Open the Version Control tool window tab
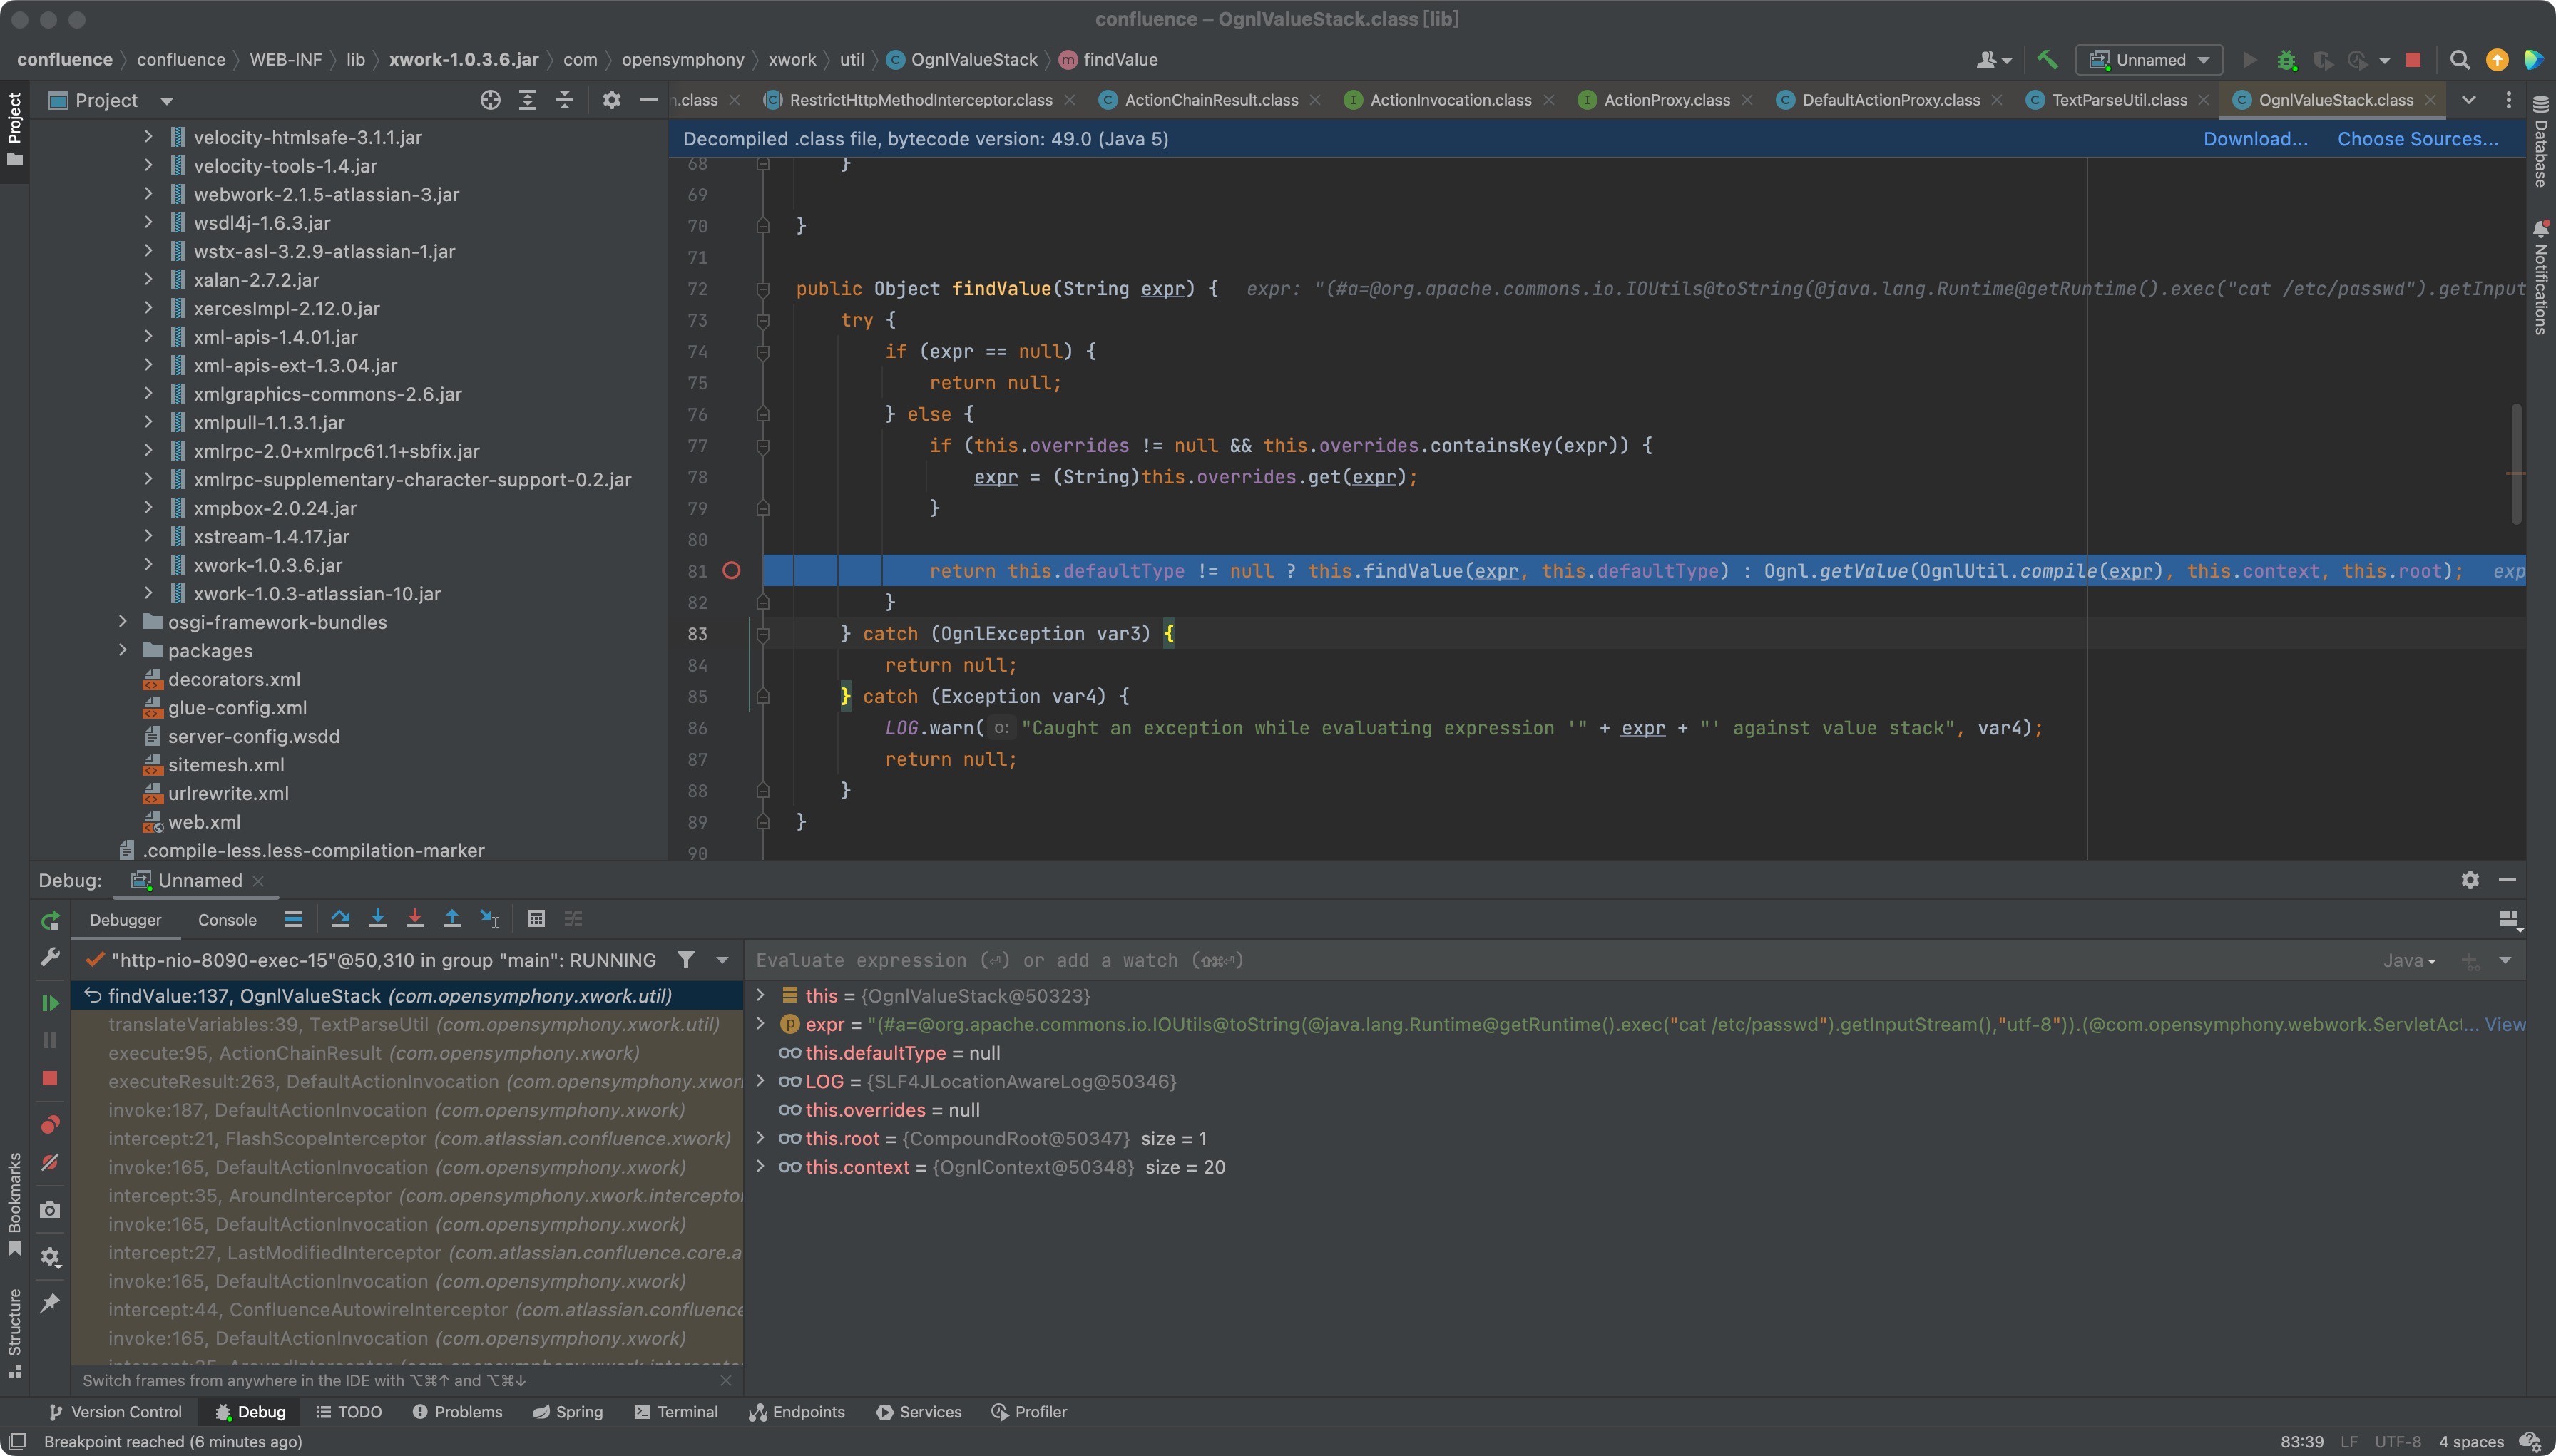The image size is (2556, 1456). tap(115, 1412)
